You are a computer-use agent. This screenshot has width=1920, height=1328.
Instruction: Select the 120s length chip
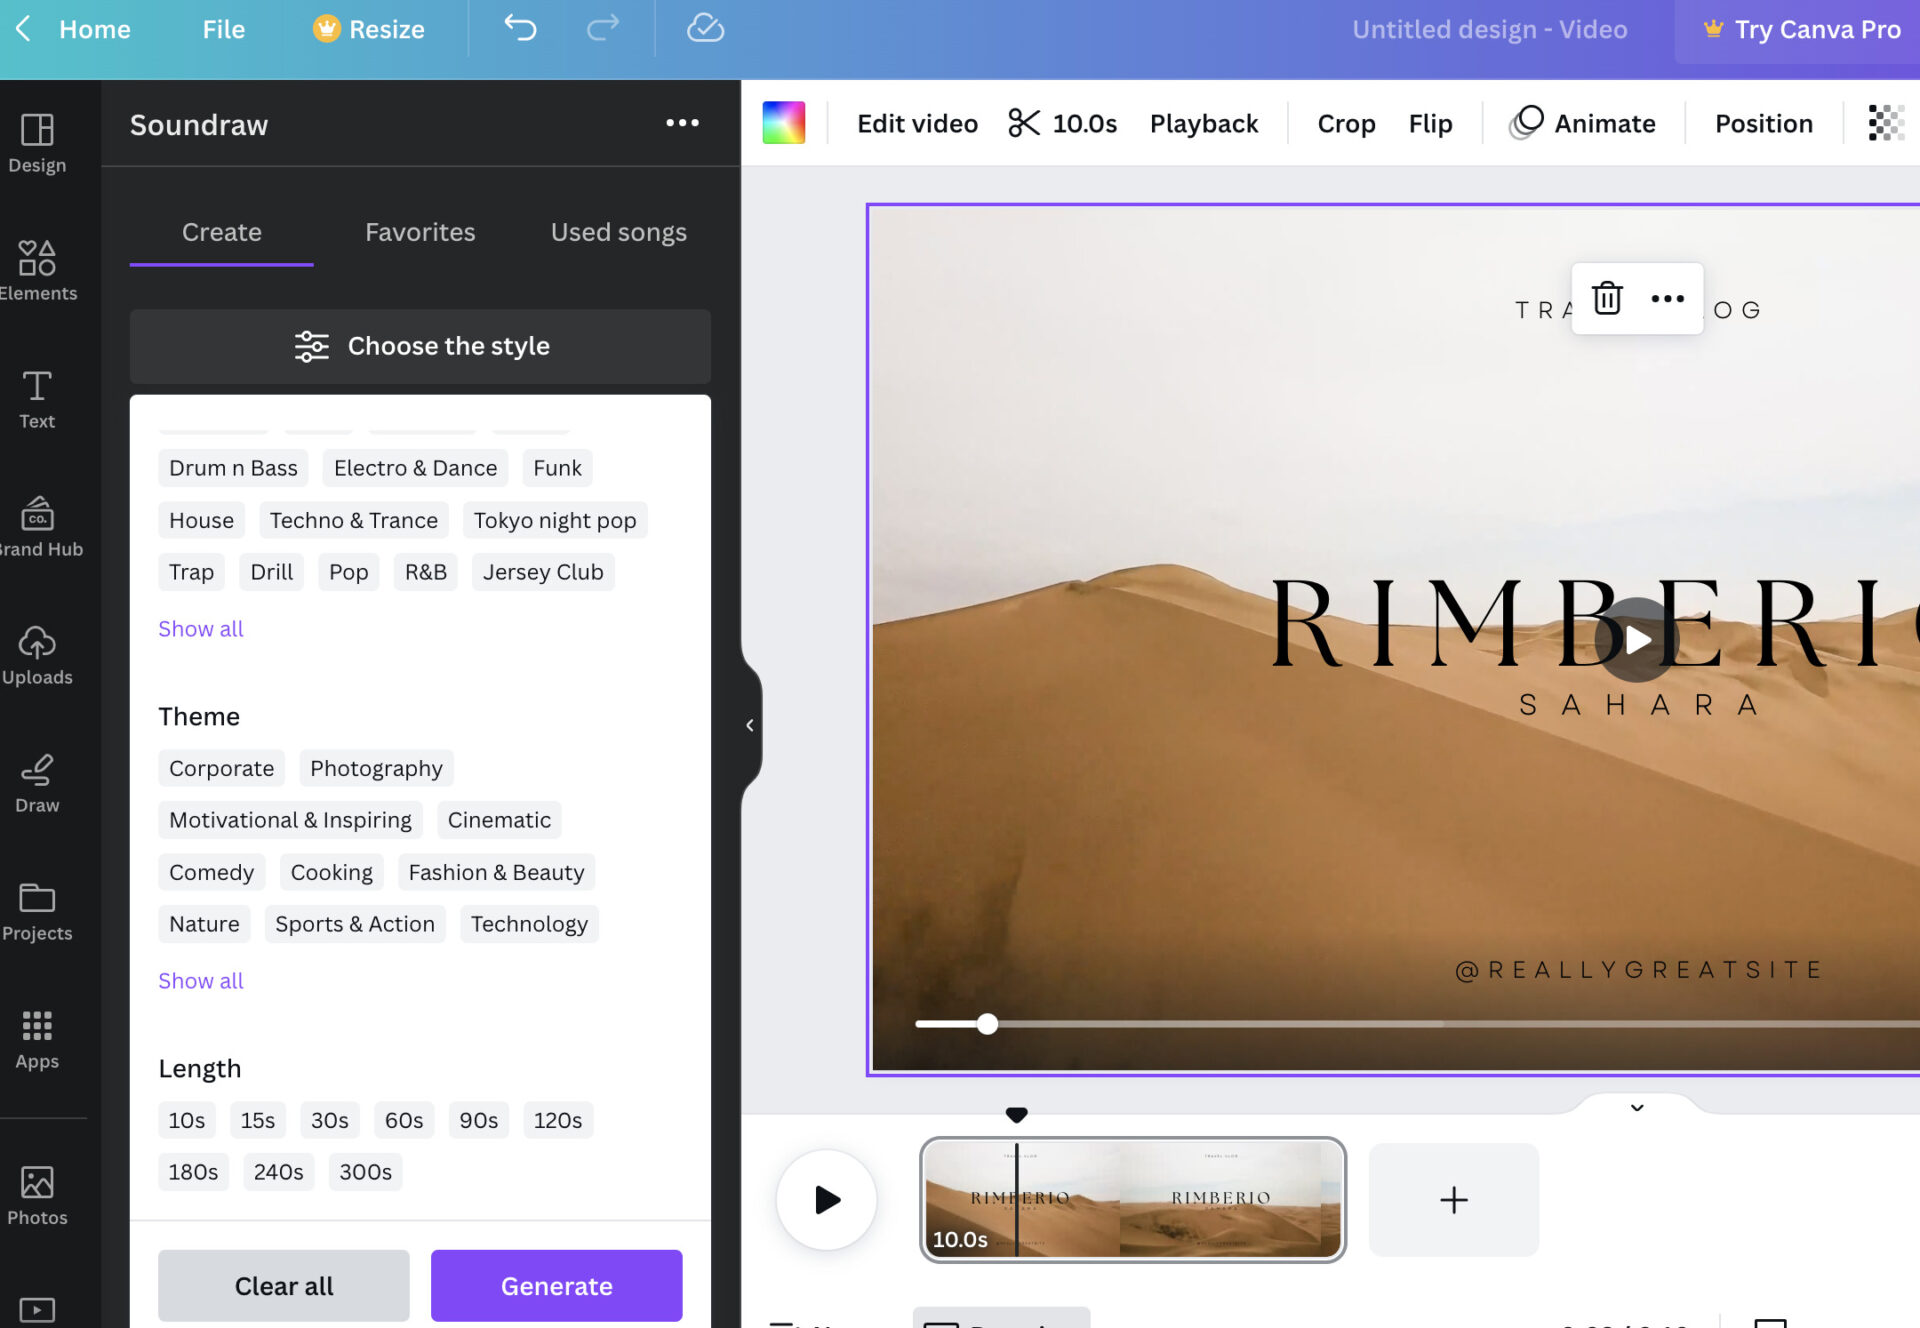pyautogui.click(x=557, y=1120)
